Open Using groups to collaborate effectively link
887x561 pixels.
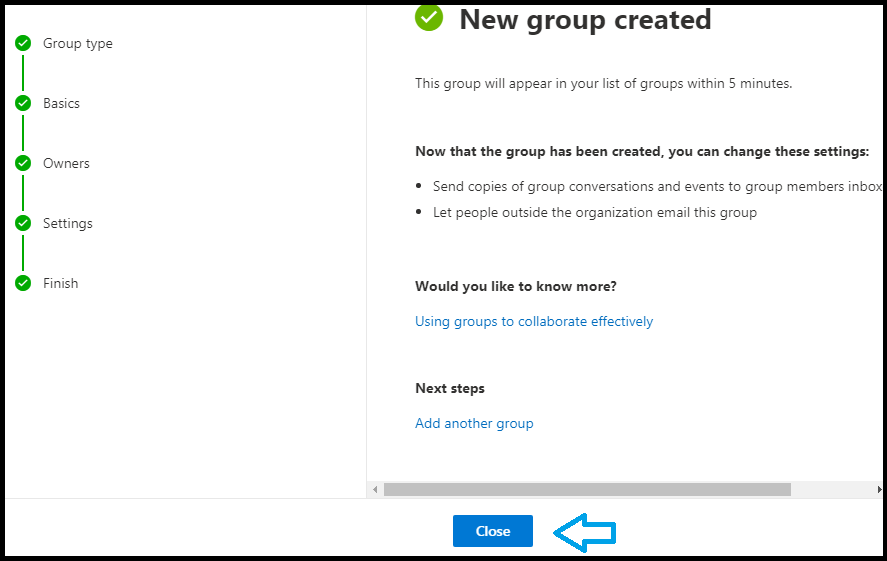coord(534,321)
